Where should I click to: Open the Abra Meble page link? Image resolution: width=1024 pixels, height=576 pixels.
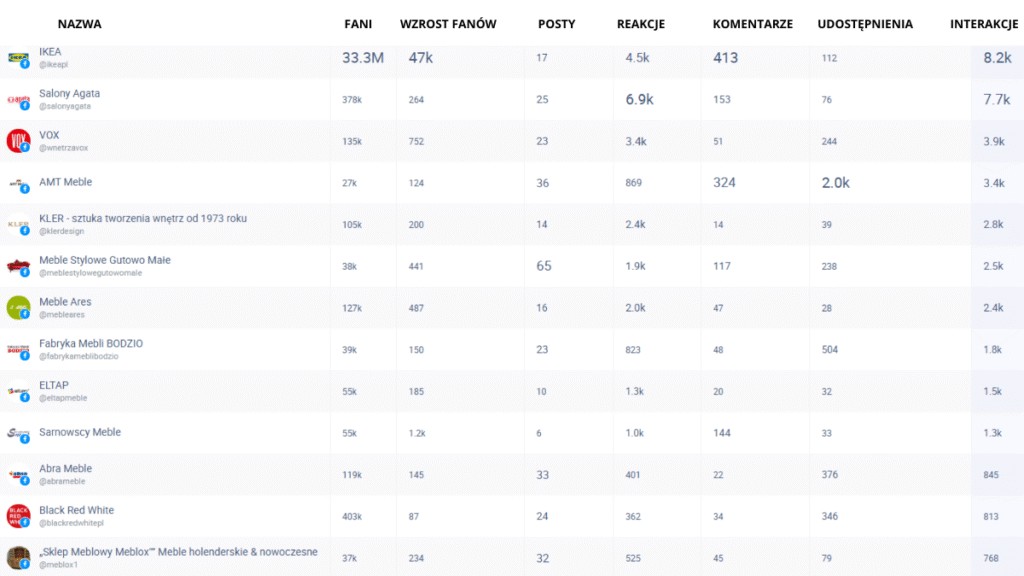pos(65,468)
